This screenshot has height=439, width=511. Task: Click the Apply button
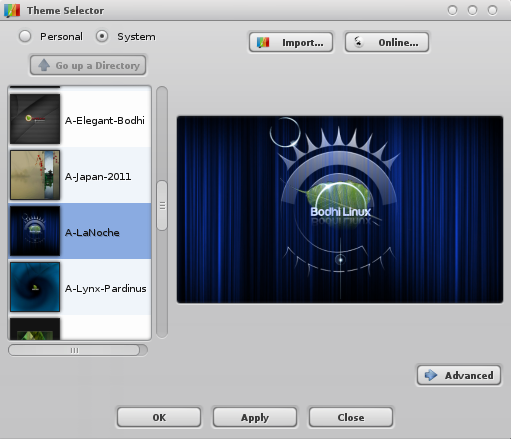[x=255, y=417]
